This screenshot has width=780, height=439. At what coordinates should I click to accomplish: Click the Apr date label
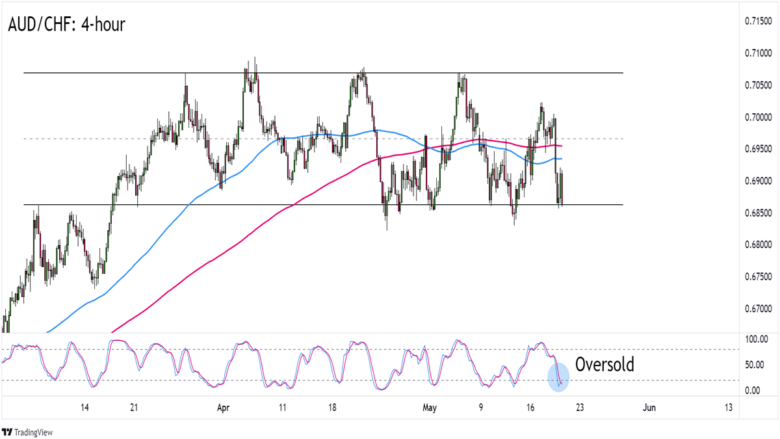[x=223, y=408]
